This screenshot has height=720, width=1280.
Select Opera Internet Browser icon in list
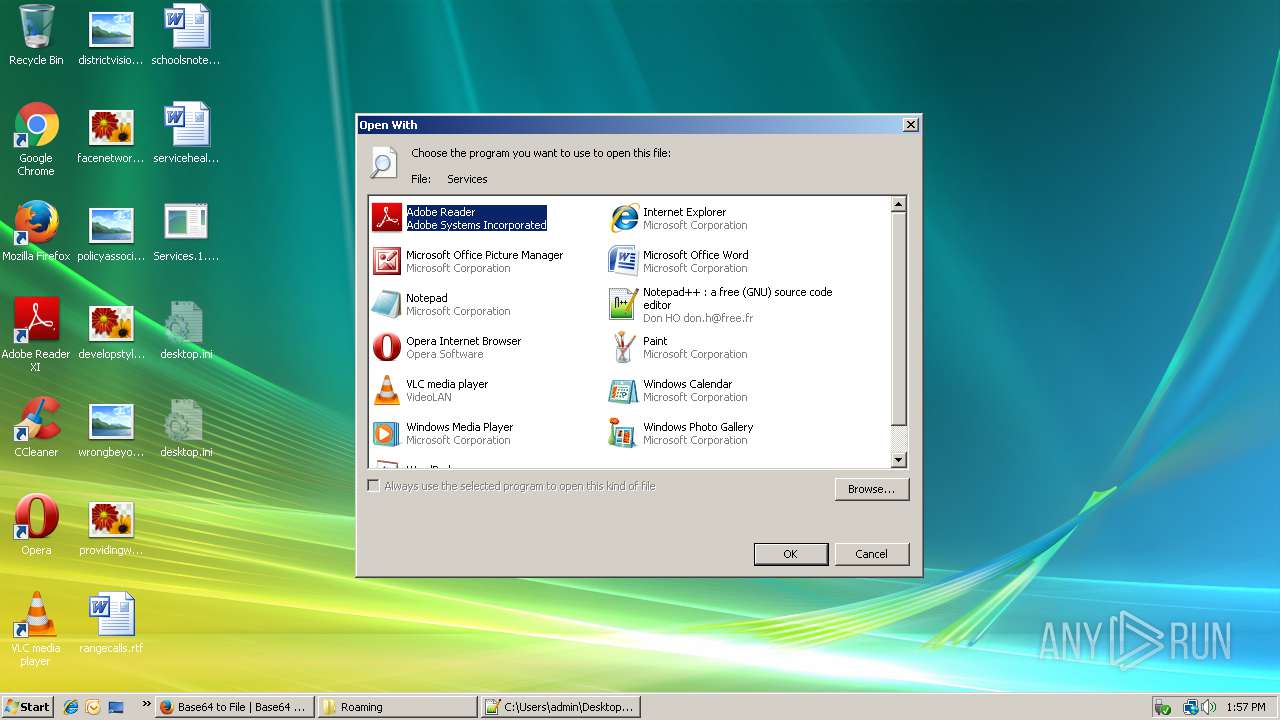coord(387,347)
